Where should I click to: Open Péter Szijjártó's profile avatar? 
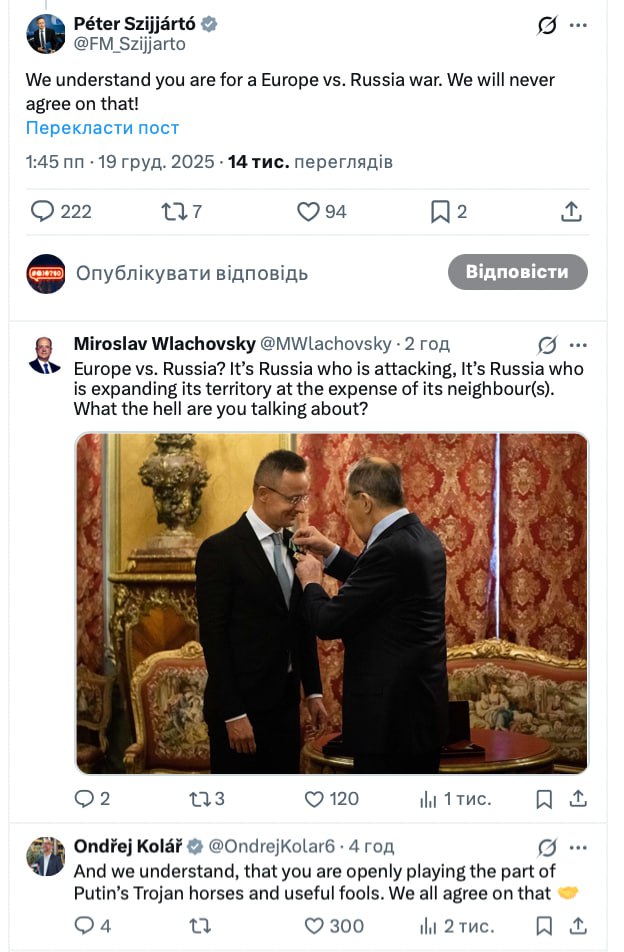click(x=46, y=34)
